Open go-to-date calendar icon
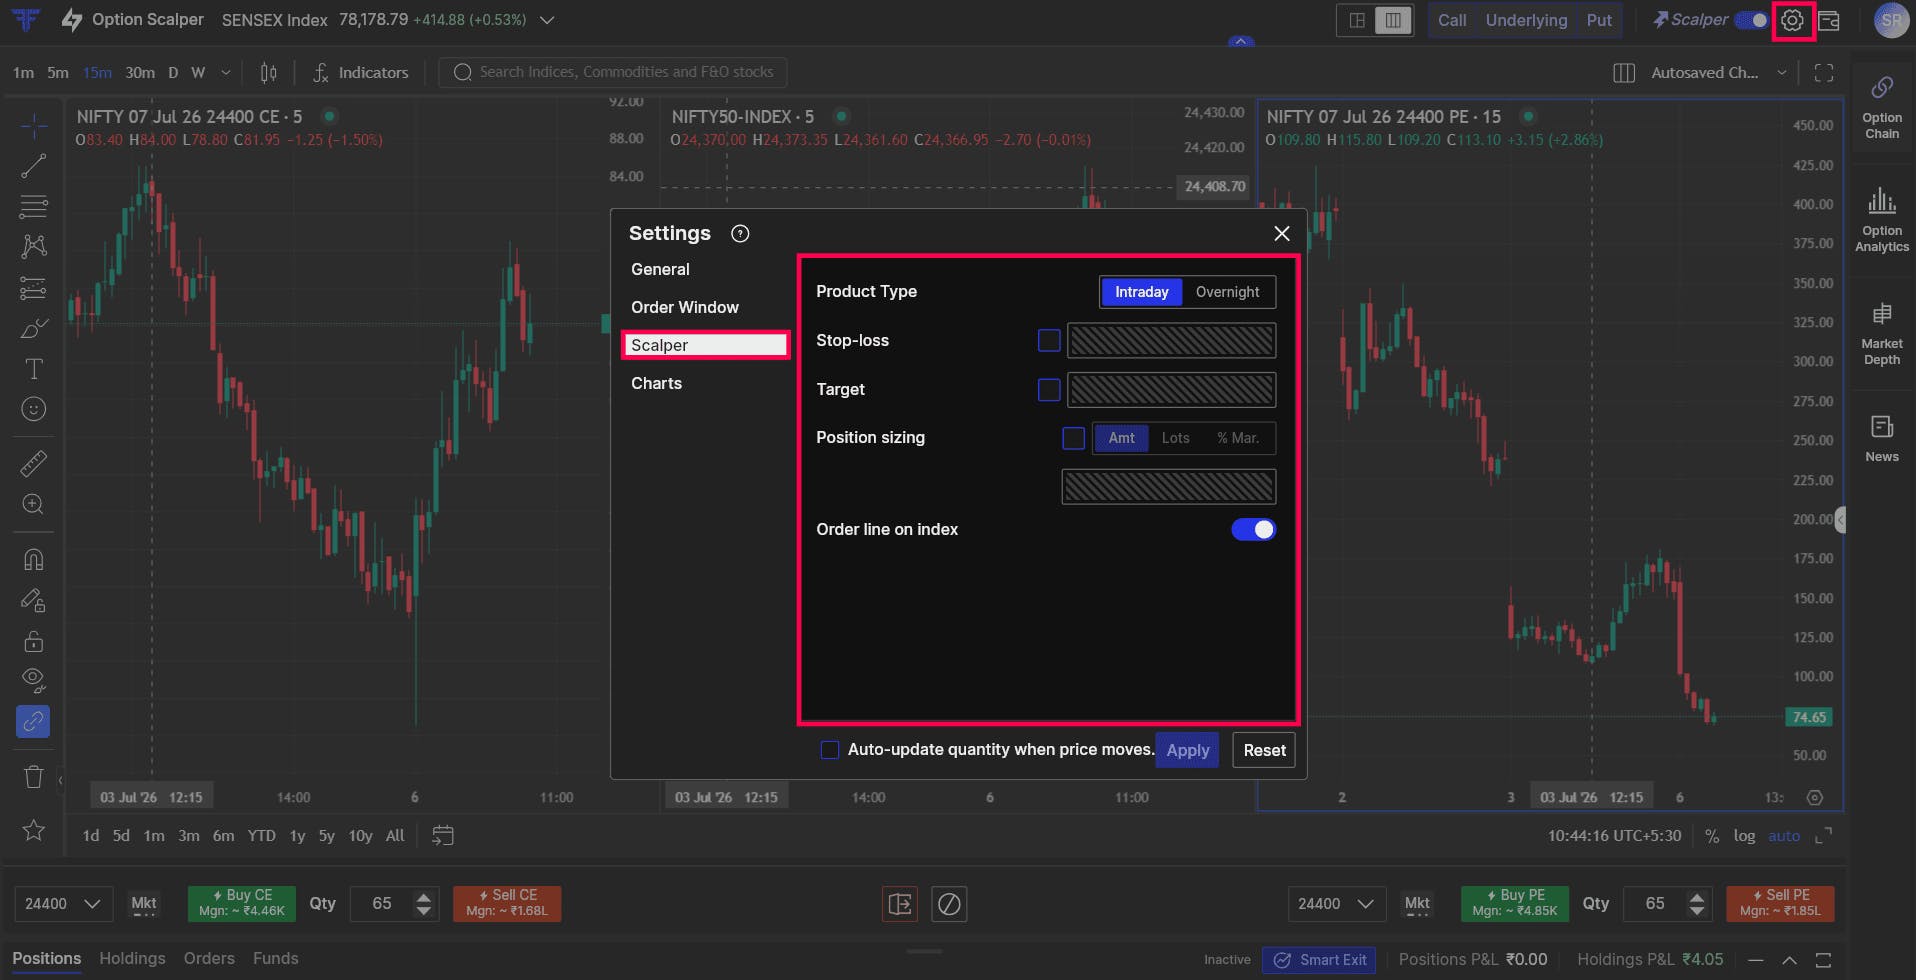Image resolution: width=1916 pixels, height=980 pixels. pyautogui.click(x=442, y=835)
